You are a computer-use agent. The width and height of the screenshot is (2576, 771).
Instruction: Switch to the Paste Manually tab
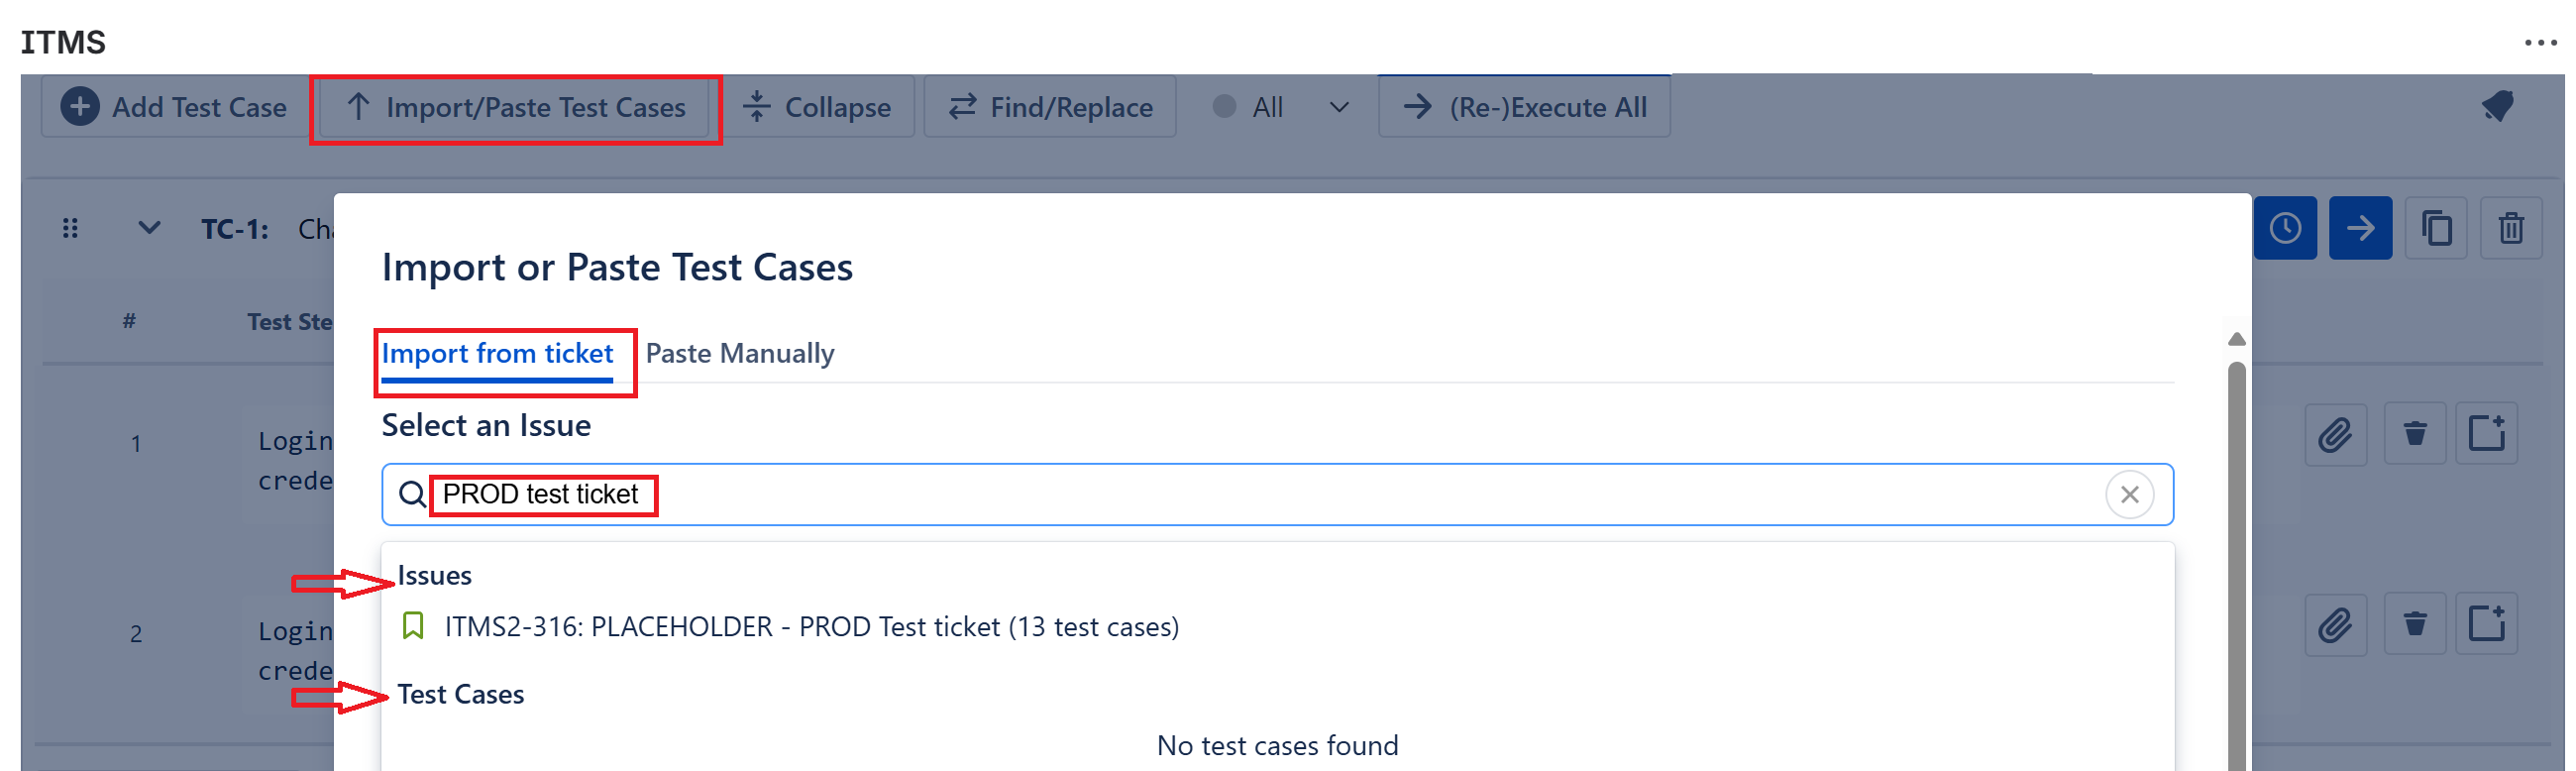[x=739, y=354]
